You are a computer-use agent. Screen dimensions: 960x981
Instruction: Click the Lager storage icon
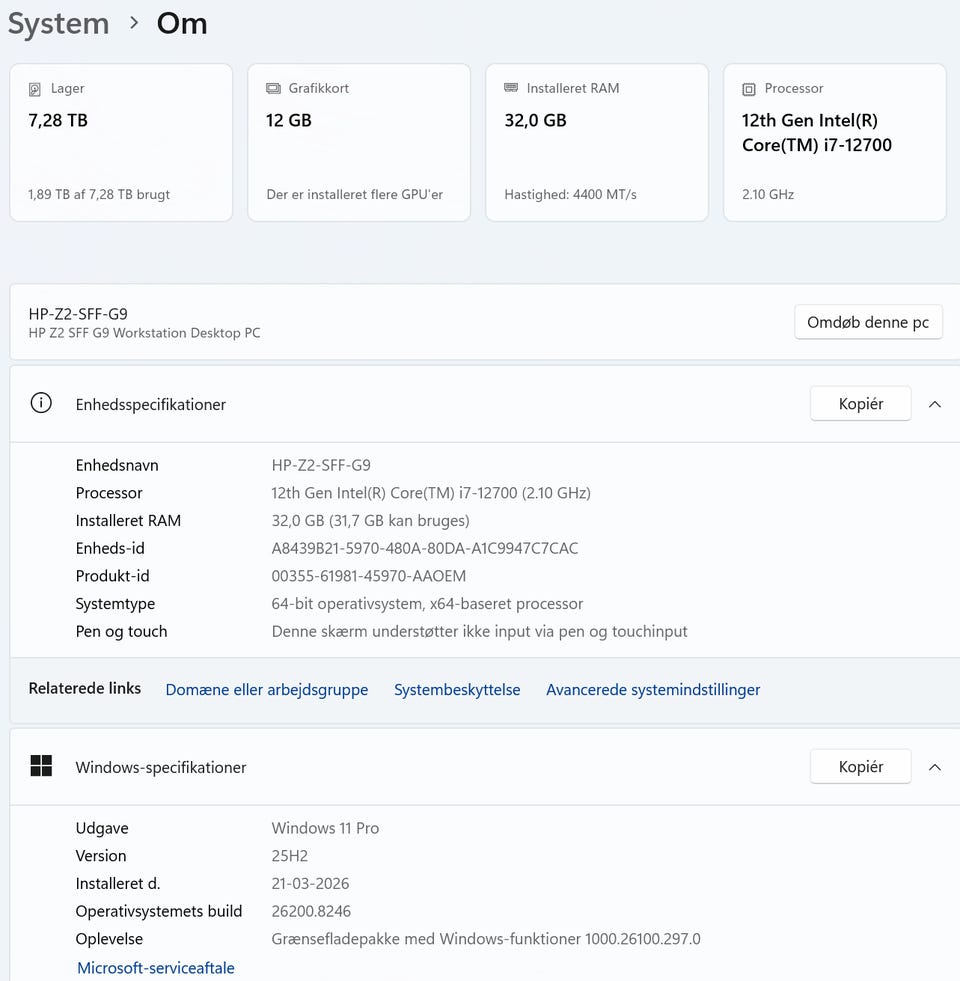[36, 89]
